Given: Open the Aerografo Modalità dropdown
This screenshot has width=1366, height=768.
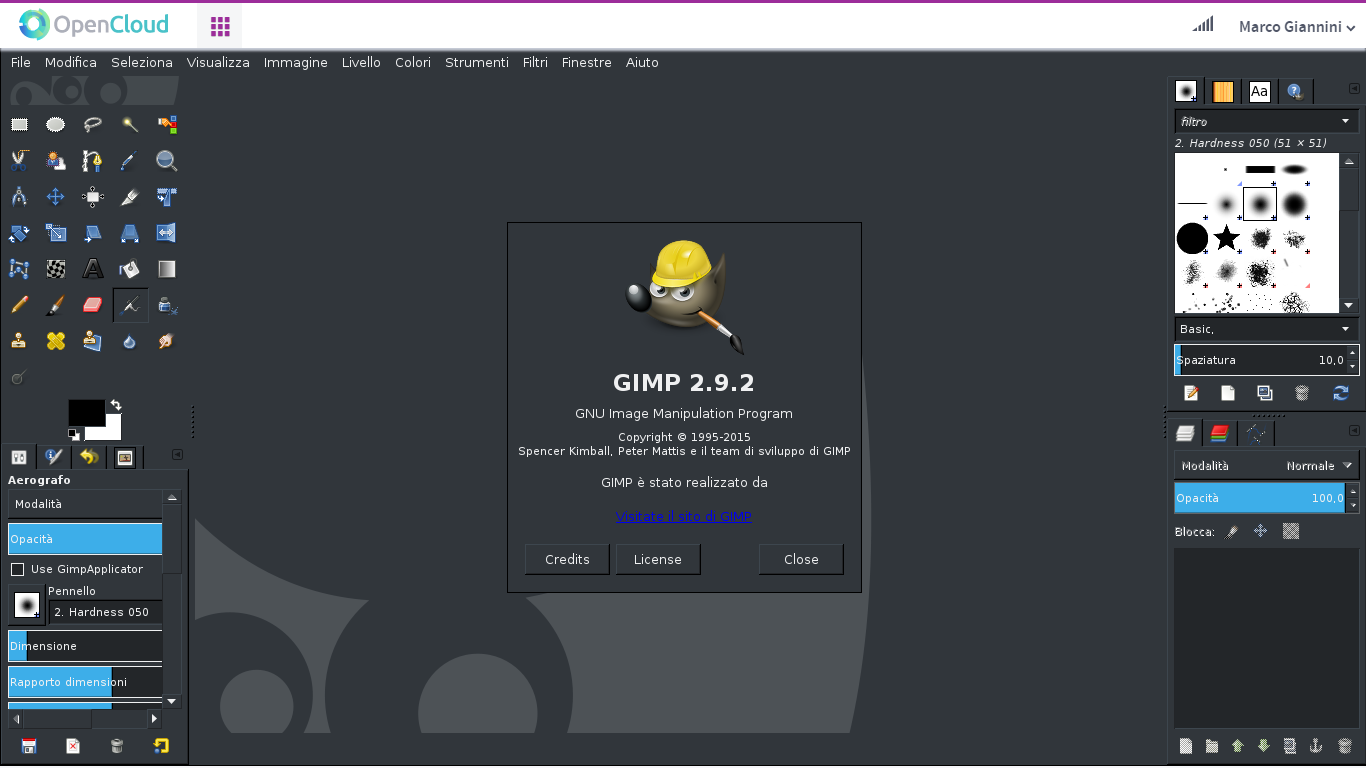Looking at the screenshot, I should click(85, 504).
